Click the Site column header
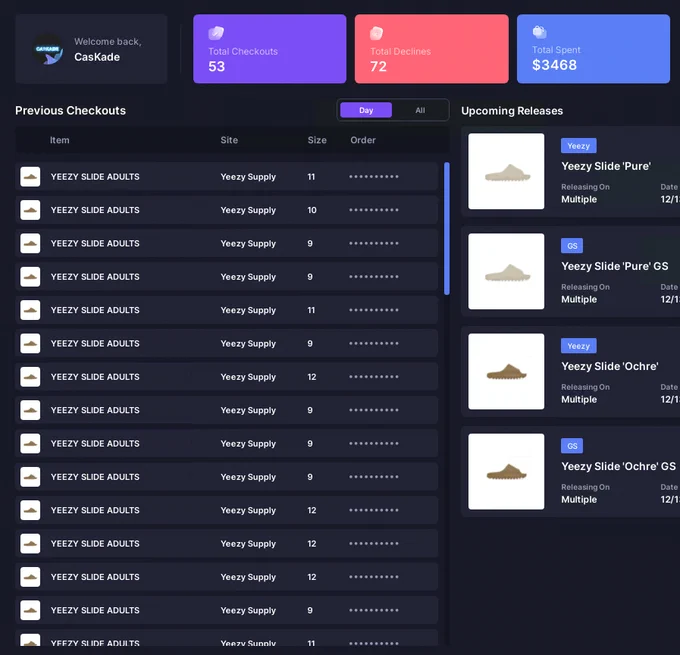 point(229,140)
